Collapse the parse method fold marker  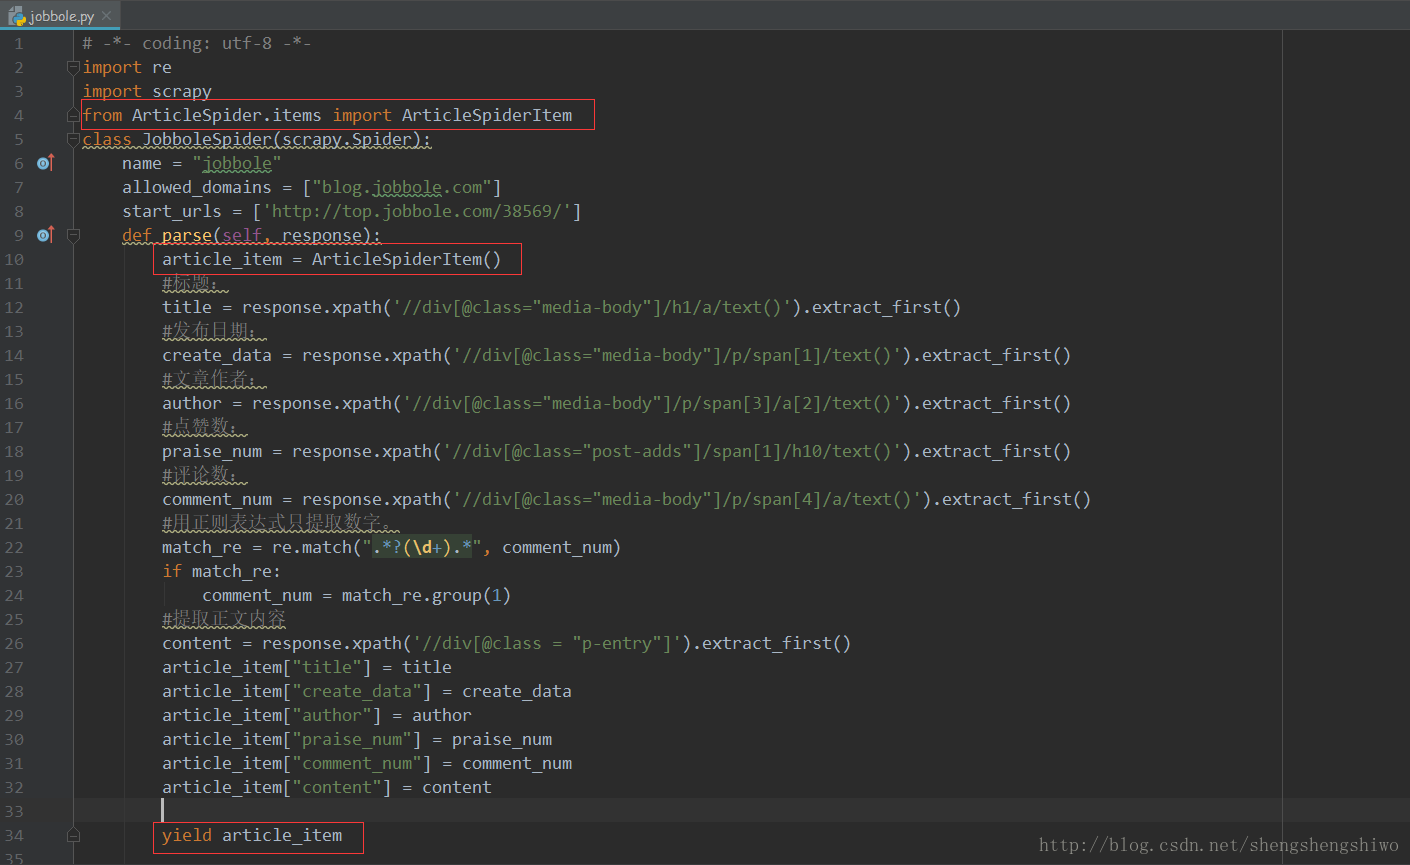73,235
